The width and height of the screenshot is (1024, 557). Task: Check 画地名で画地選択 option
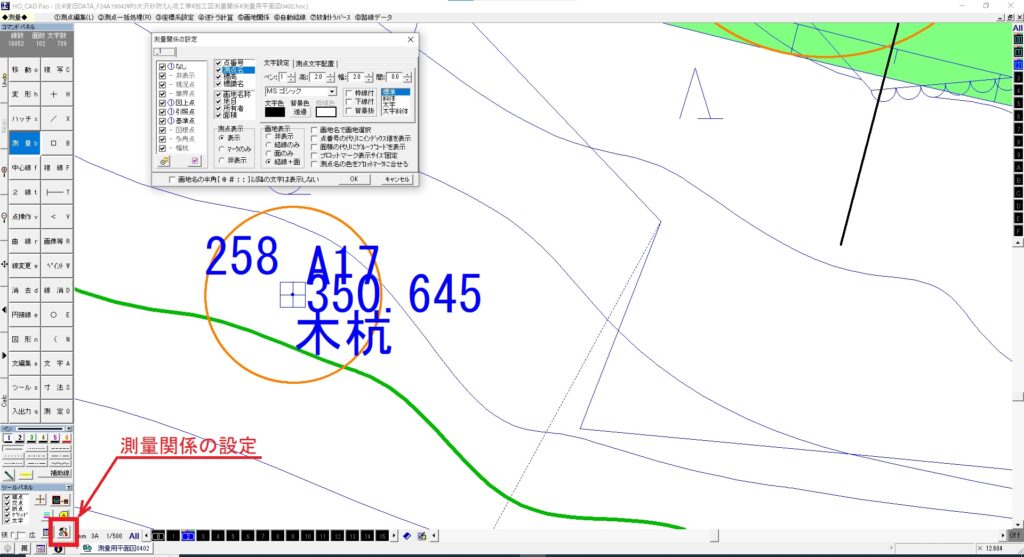(315, 130)
